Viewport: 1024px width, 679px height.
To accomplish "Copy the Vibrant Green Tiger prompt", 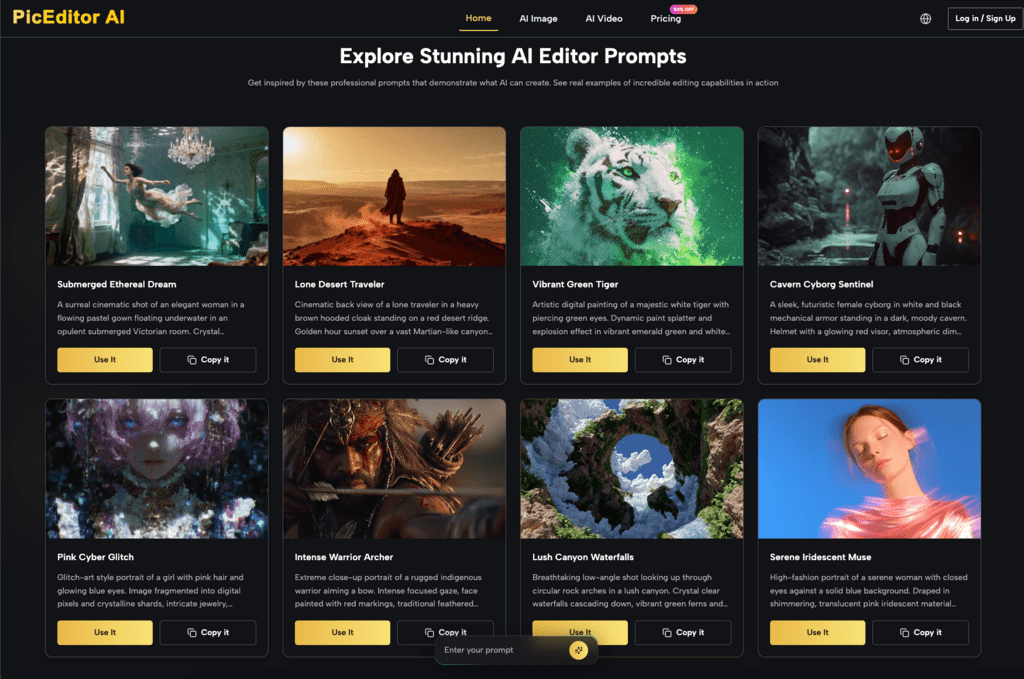I will (683, 360).
